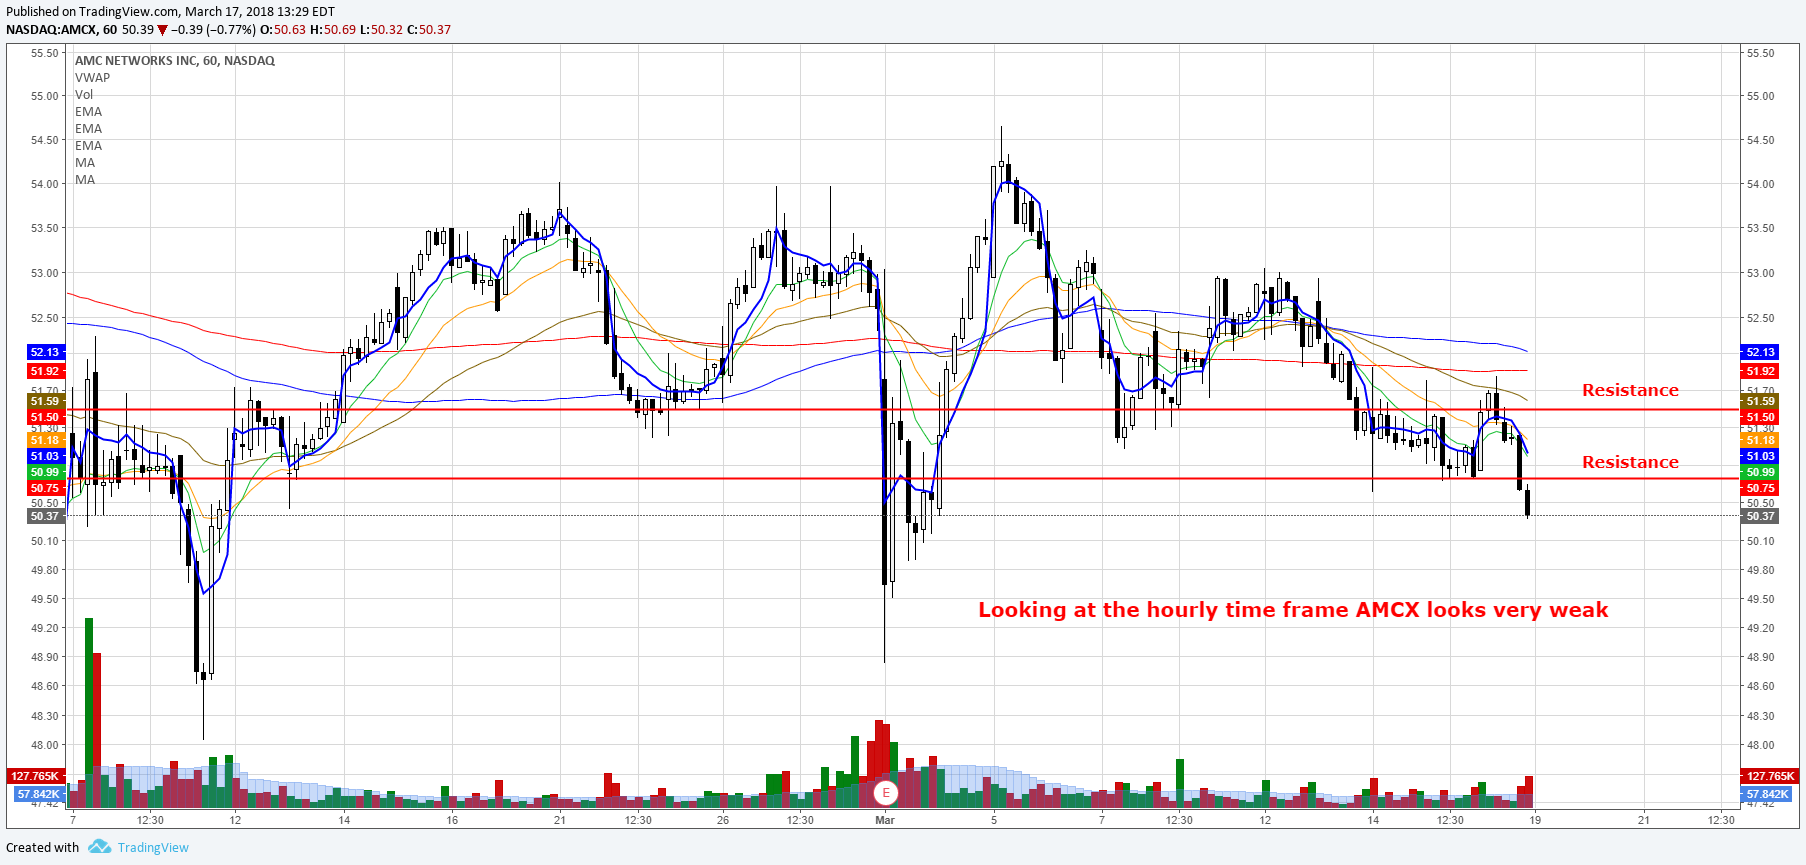The height and width of the screenshot is (865, 1806).
Task: Open the TradingView link at the bottom
Action: click(x=153, y=847)
